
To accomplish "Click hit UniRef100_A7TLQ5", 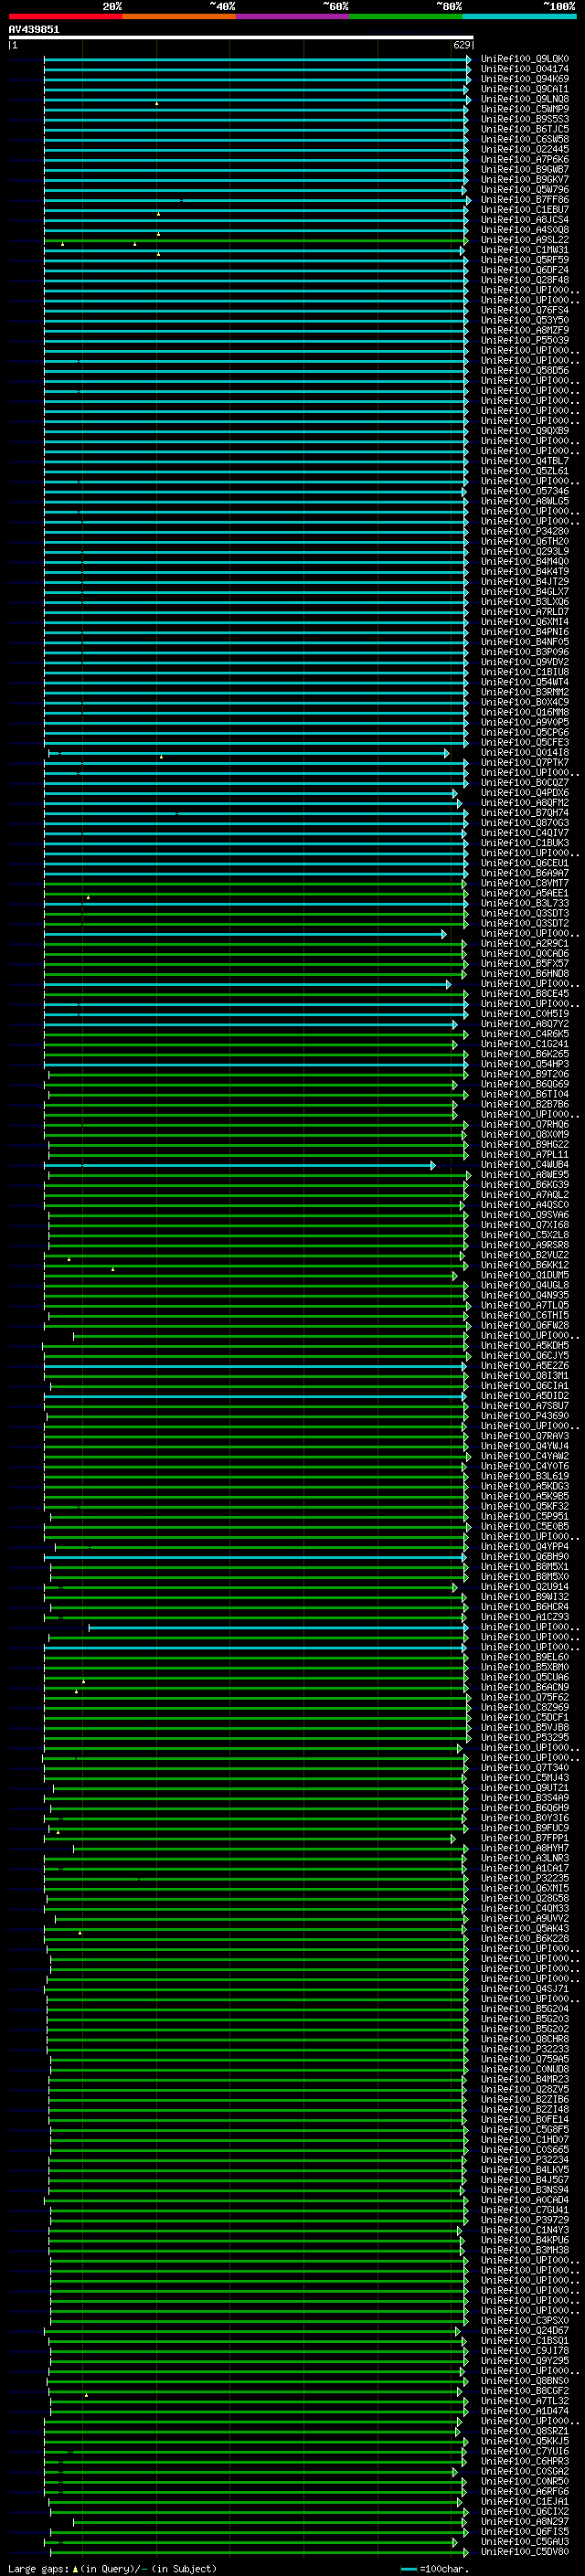I will pos(525,1306).
